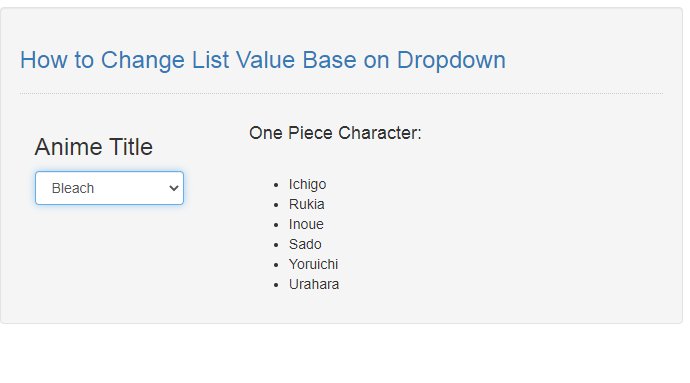Click the chevron arrow of the Bleach select
The image size is (690, 383).
tap(174, 188)
